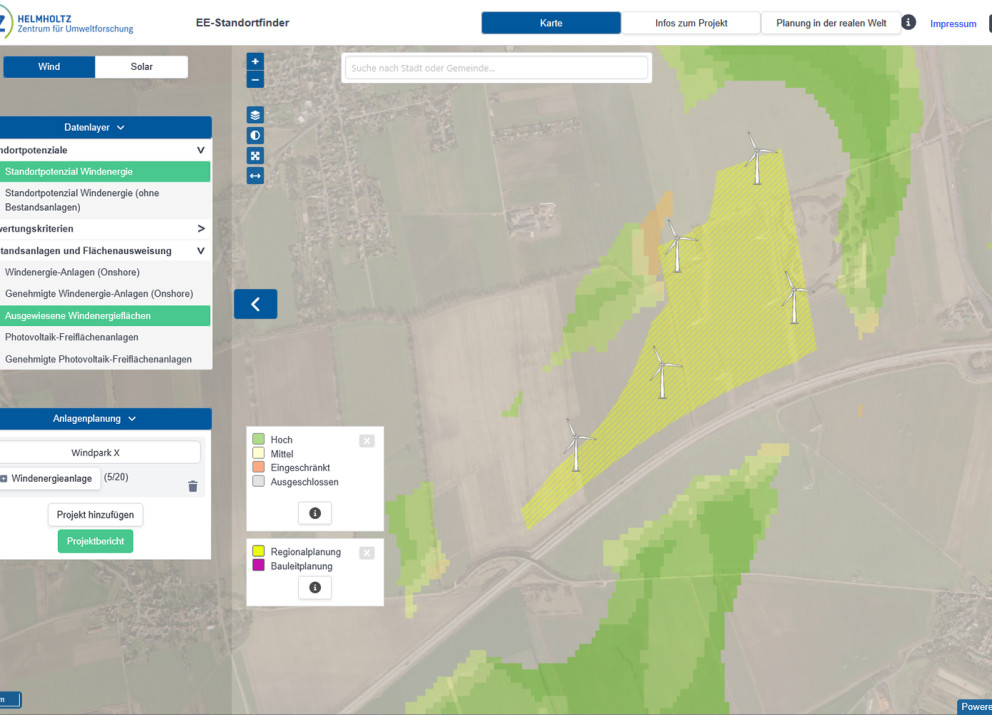
Task: Open the info icon beside Planung in der realen Welt
Action: tap(908, 23)
